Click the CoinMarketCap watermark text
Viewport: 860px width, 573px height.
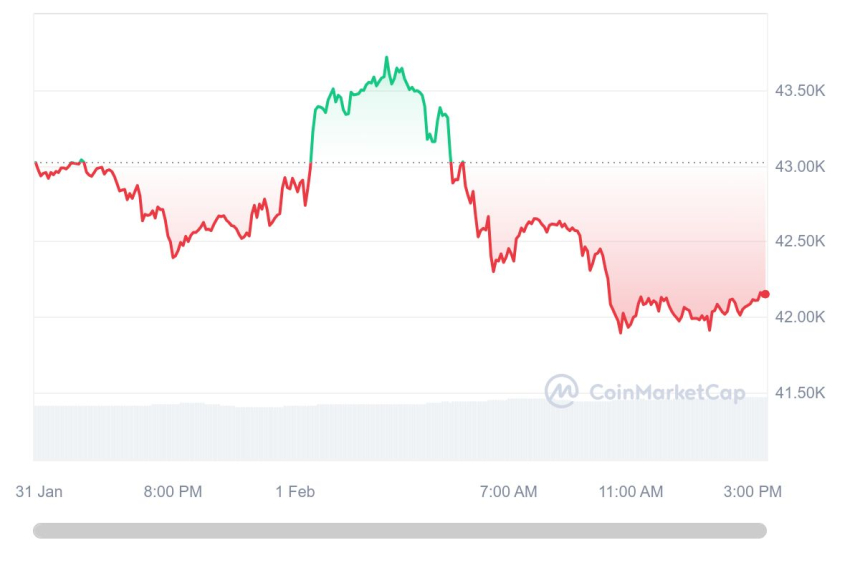[x=667, y=392]
